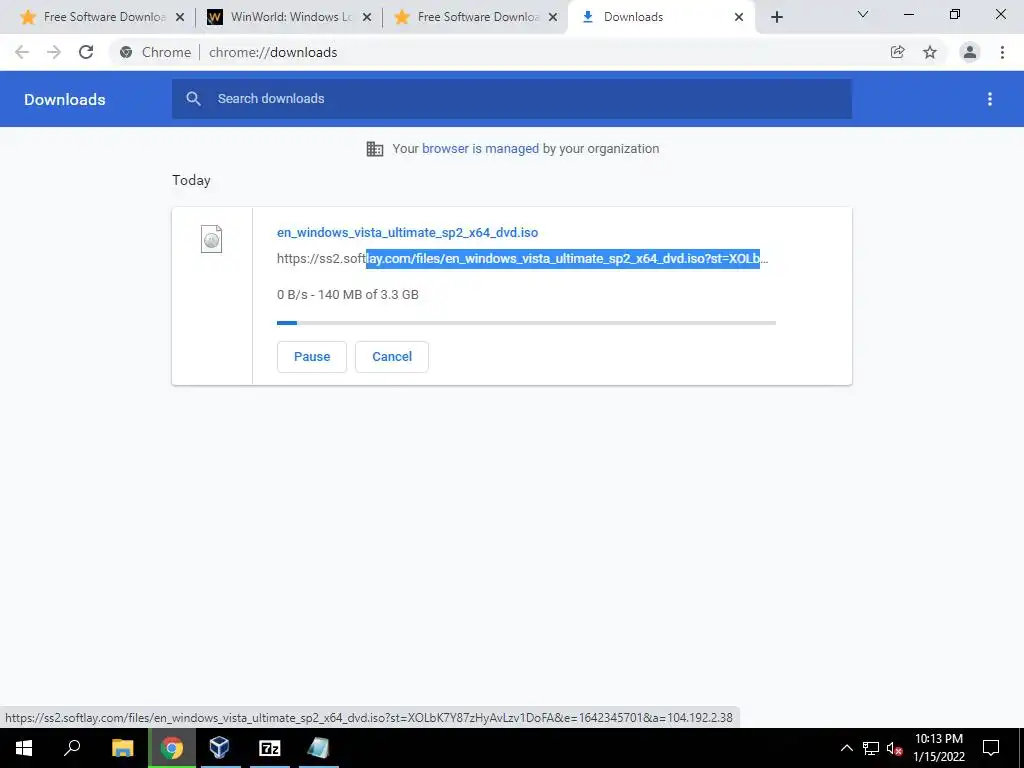The width and height of the screenshot is (1024, 768).
Task: Close the WinWorld tab
Action: [x=367, y=17]
